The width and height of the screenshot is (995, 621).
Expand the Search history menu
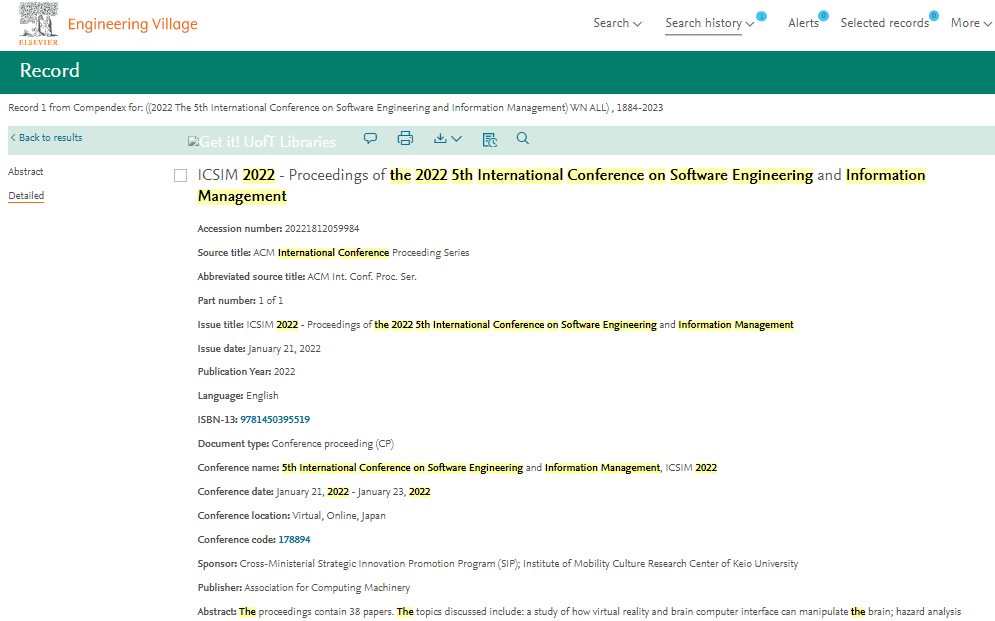(x=709, y=23)
